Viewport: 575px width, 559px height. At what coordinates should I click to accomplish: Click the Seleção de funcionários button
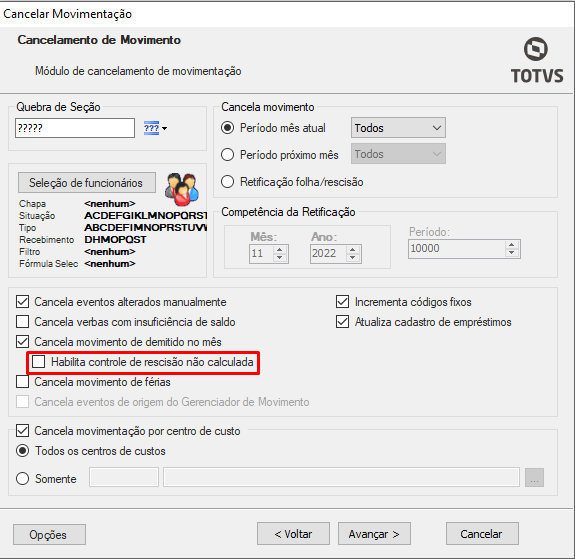point(87,183)
